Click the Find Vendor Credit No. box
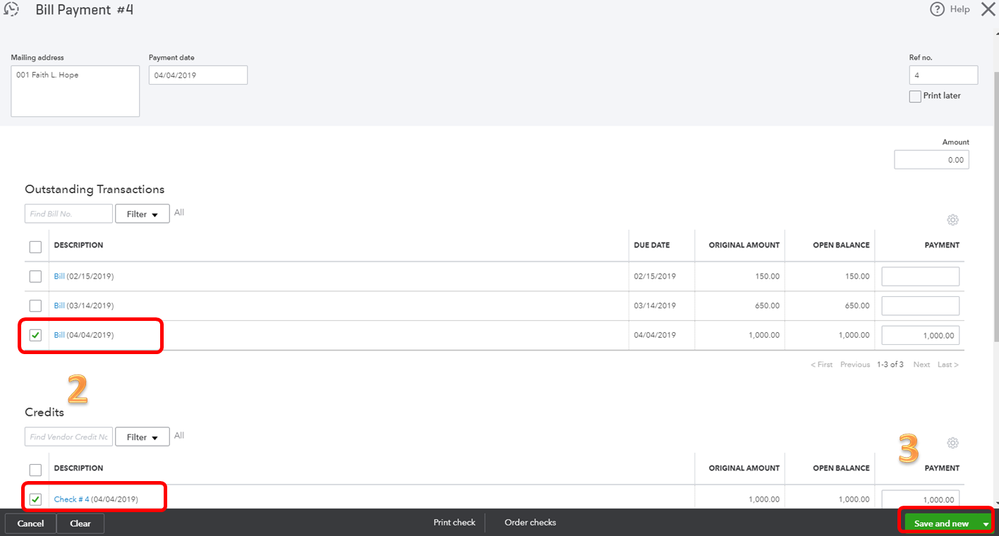The image size is (999, 536). pyautogui.click(x=69, y=437)
